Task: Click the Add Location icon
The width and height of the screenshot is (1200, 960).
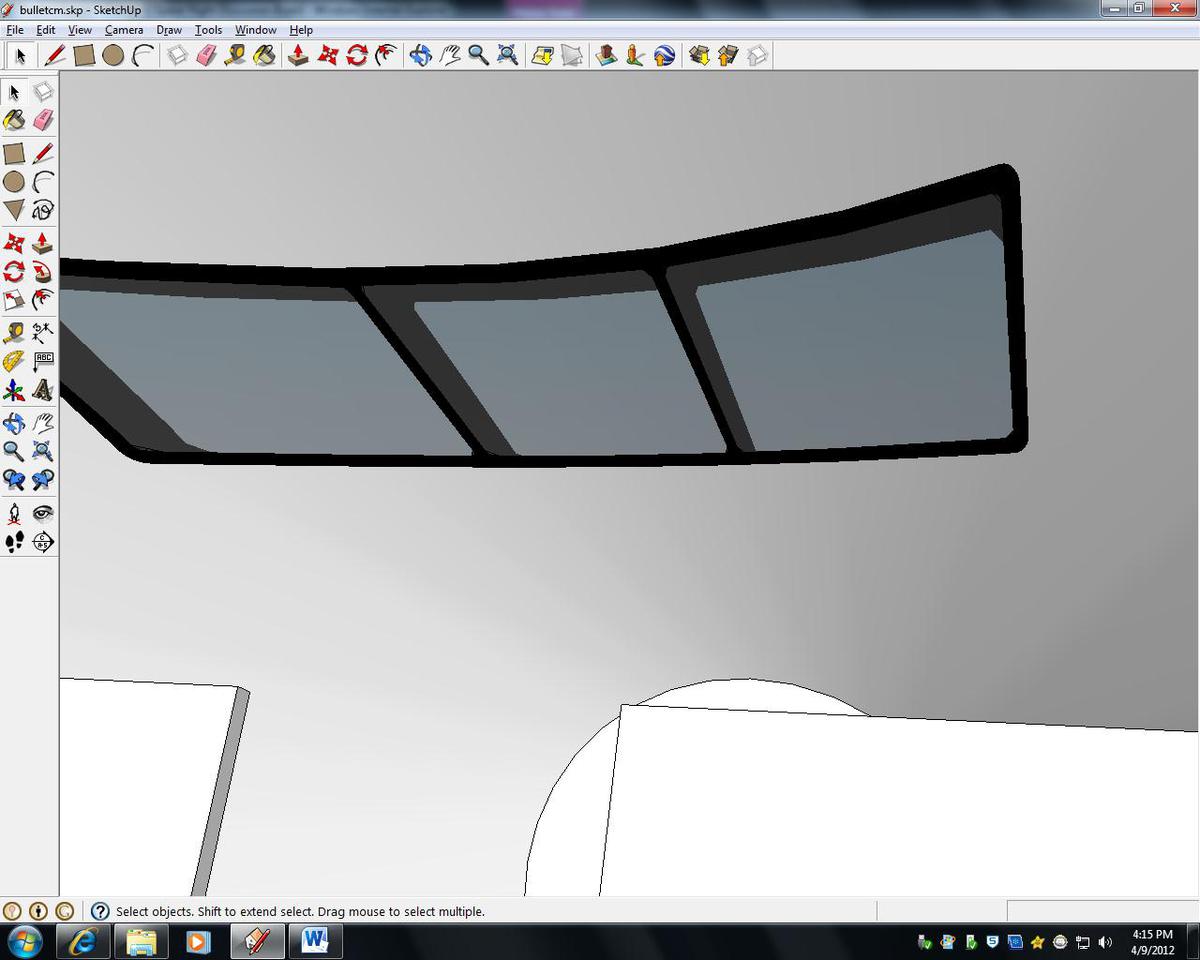Action: point(542,55)
